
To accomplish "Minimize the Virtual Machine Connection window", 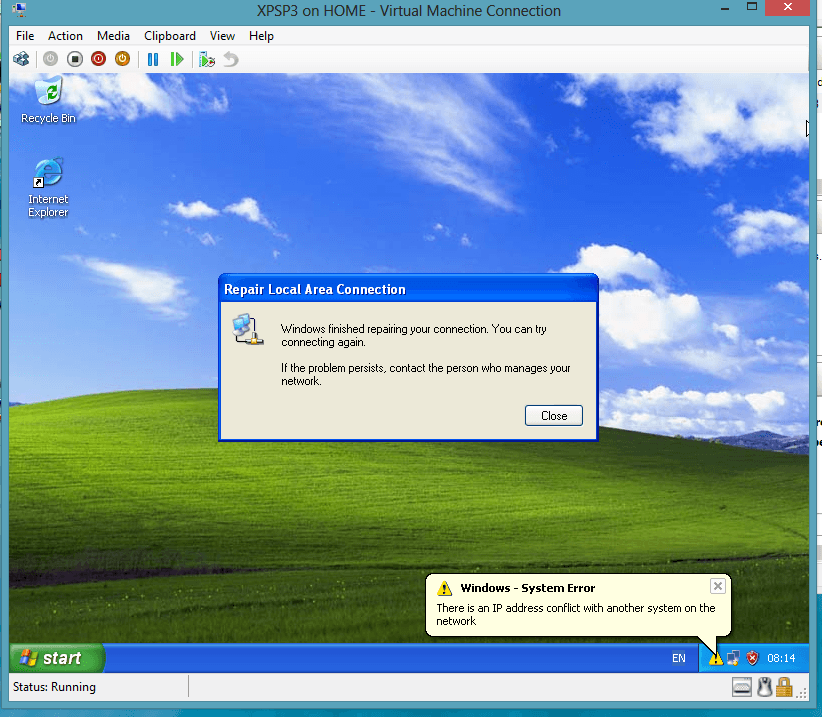I will [725, 9].
